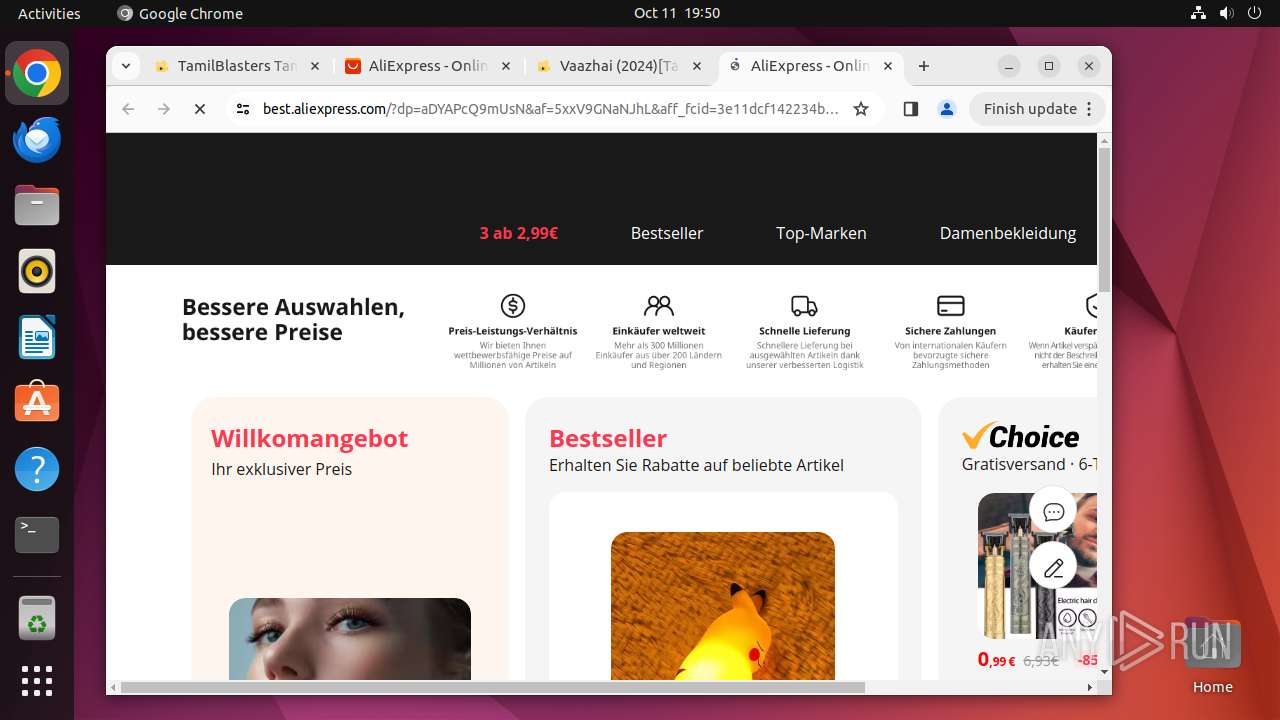Open Google Chrome from the dock
Screen dimensions: 1280x720
[x=37, y=74]
